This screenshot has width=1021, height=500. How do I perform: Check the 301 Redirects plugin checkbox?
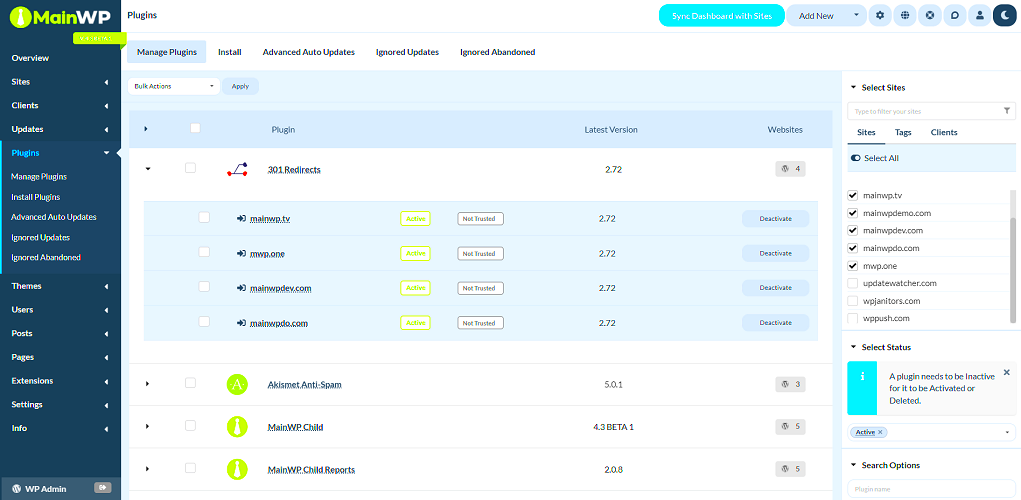[x=190, y=168]
